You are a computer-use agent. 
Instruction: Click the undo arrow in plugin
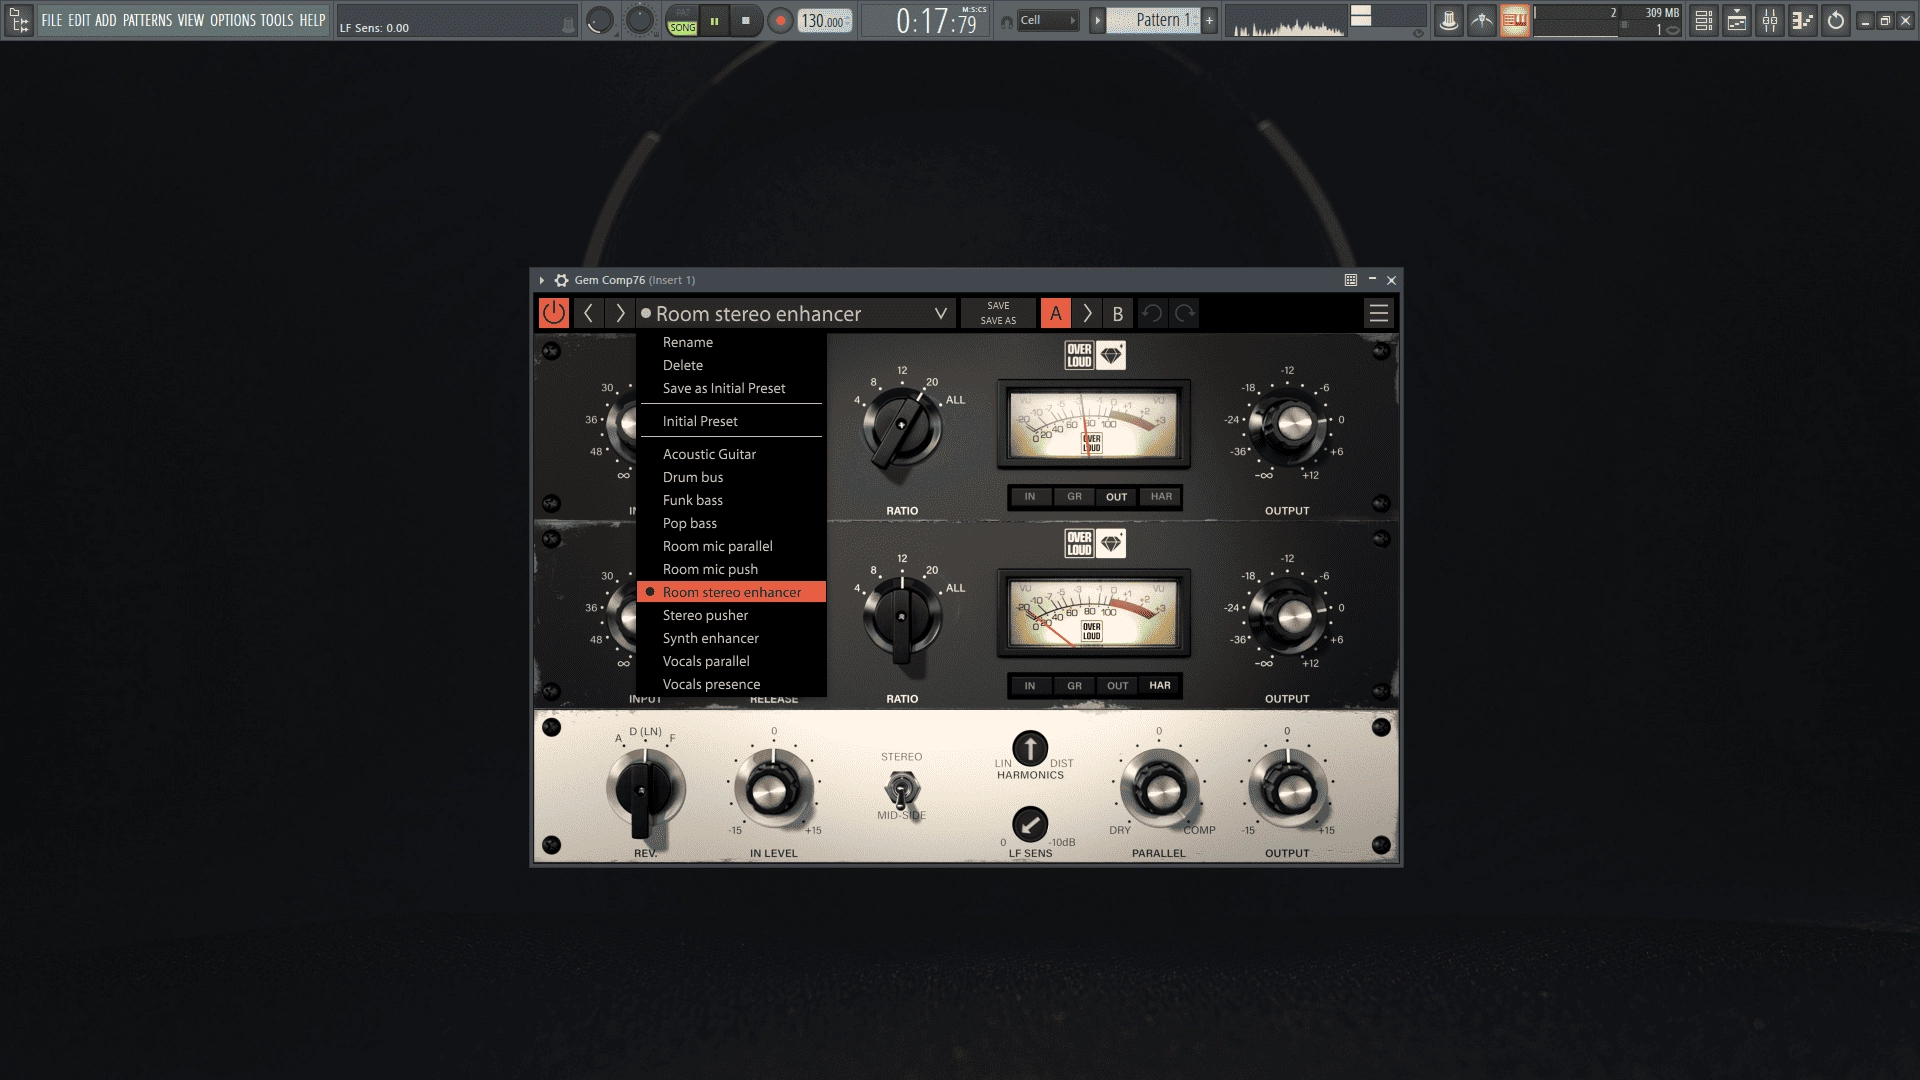1152,313
